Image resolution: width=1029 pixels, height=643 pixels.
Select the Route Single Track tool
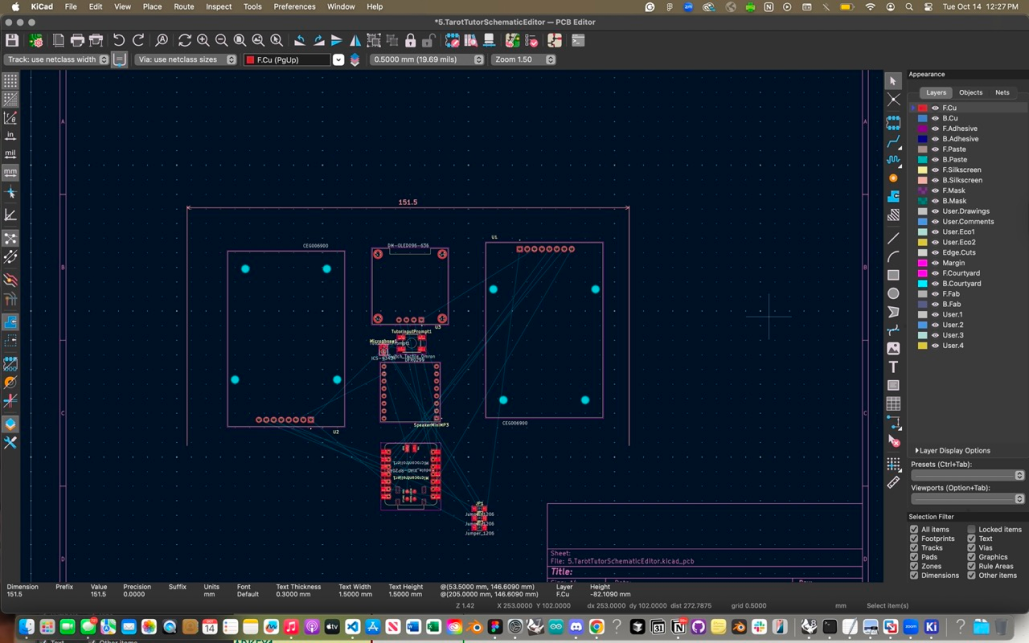click(x=893, y=141)
